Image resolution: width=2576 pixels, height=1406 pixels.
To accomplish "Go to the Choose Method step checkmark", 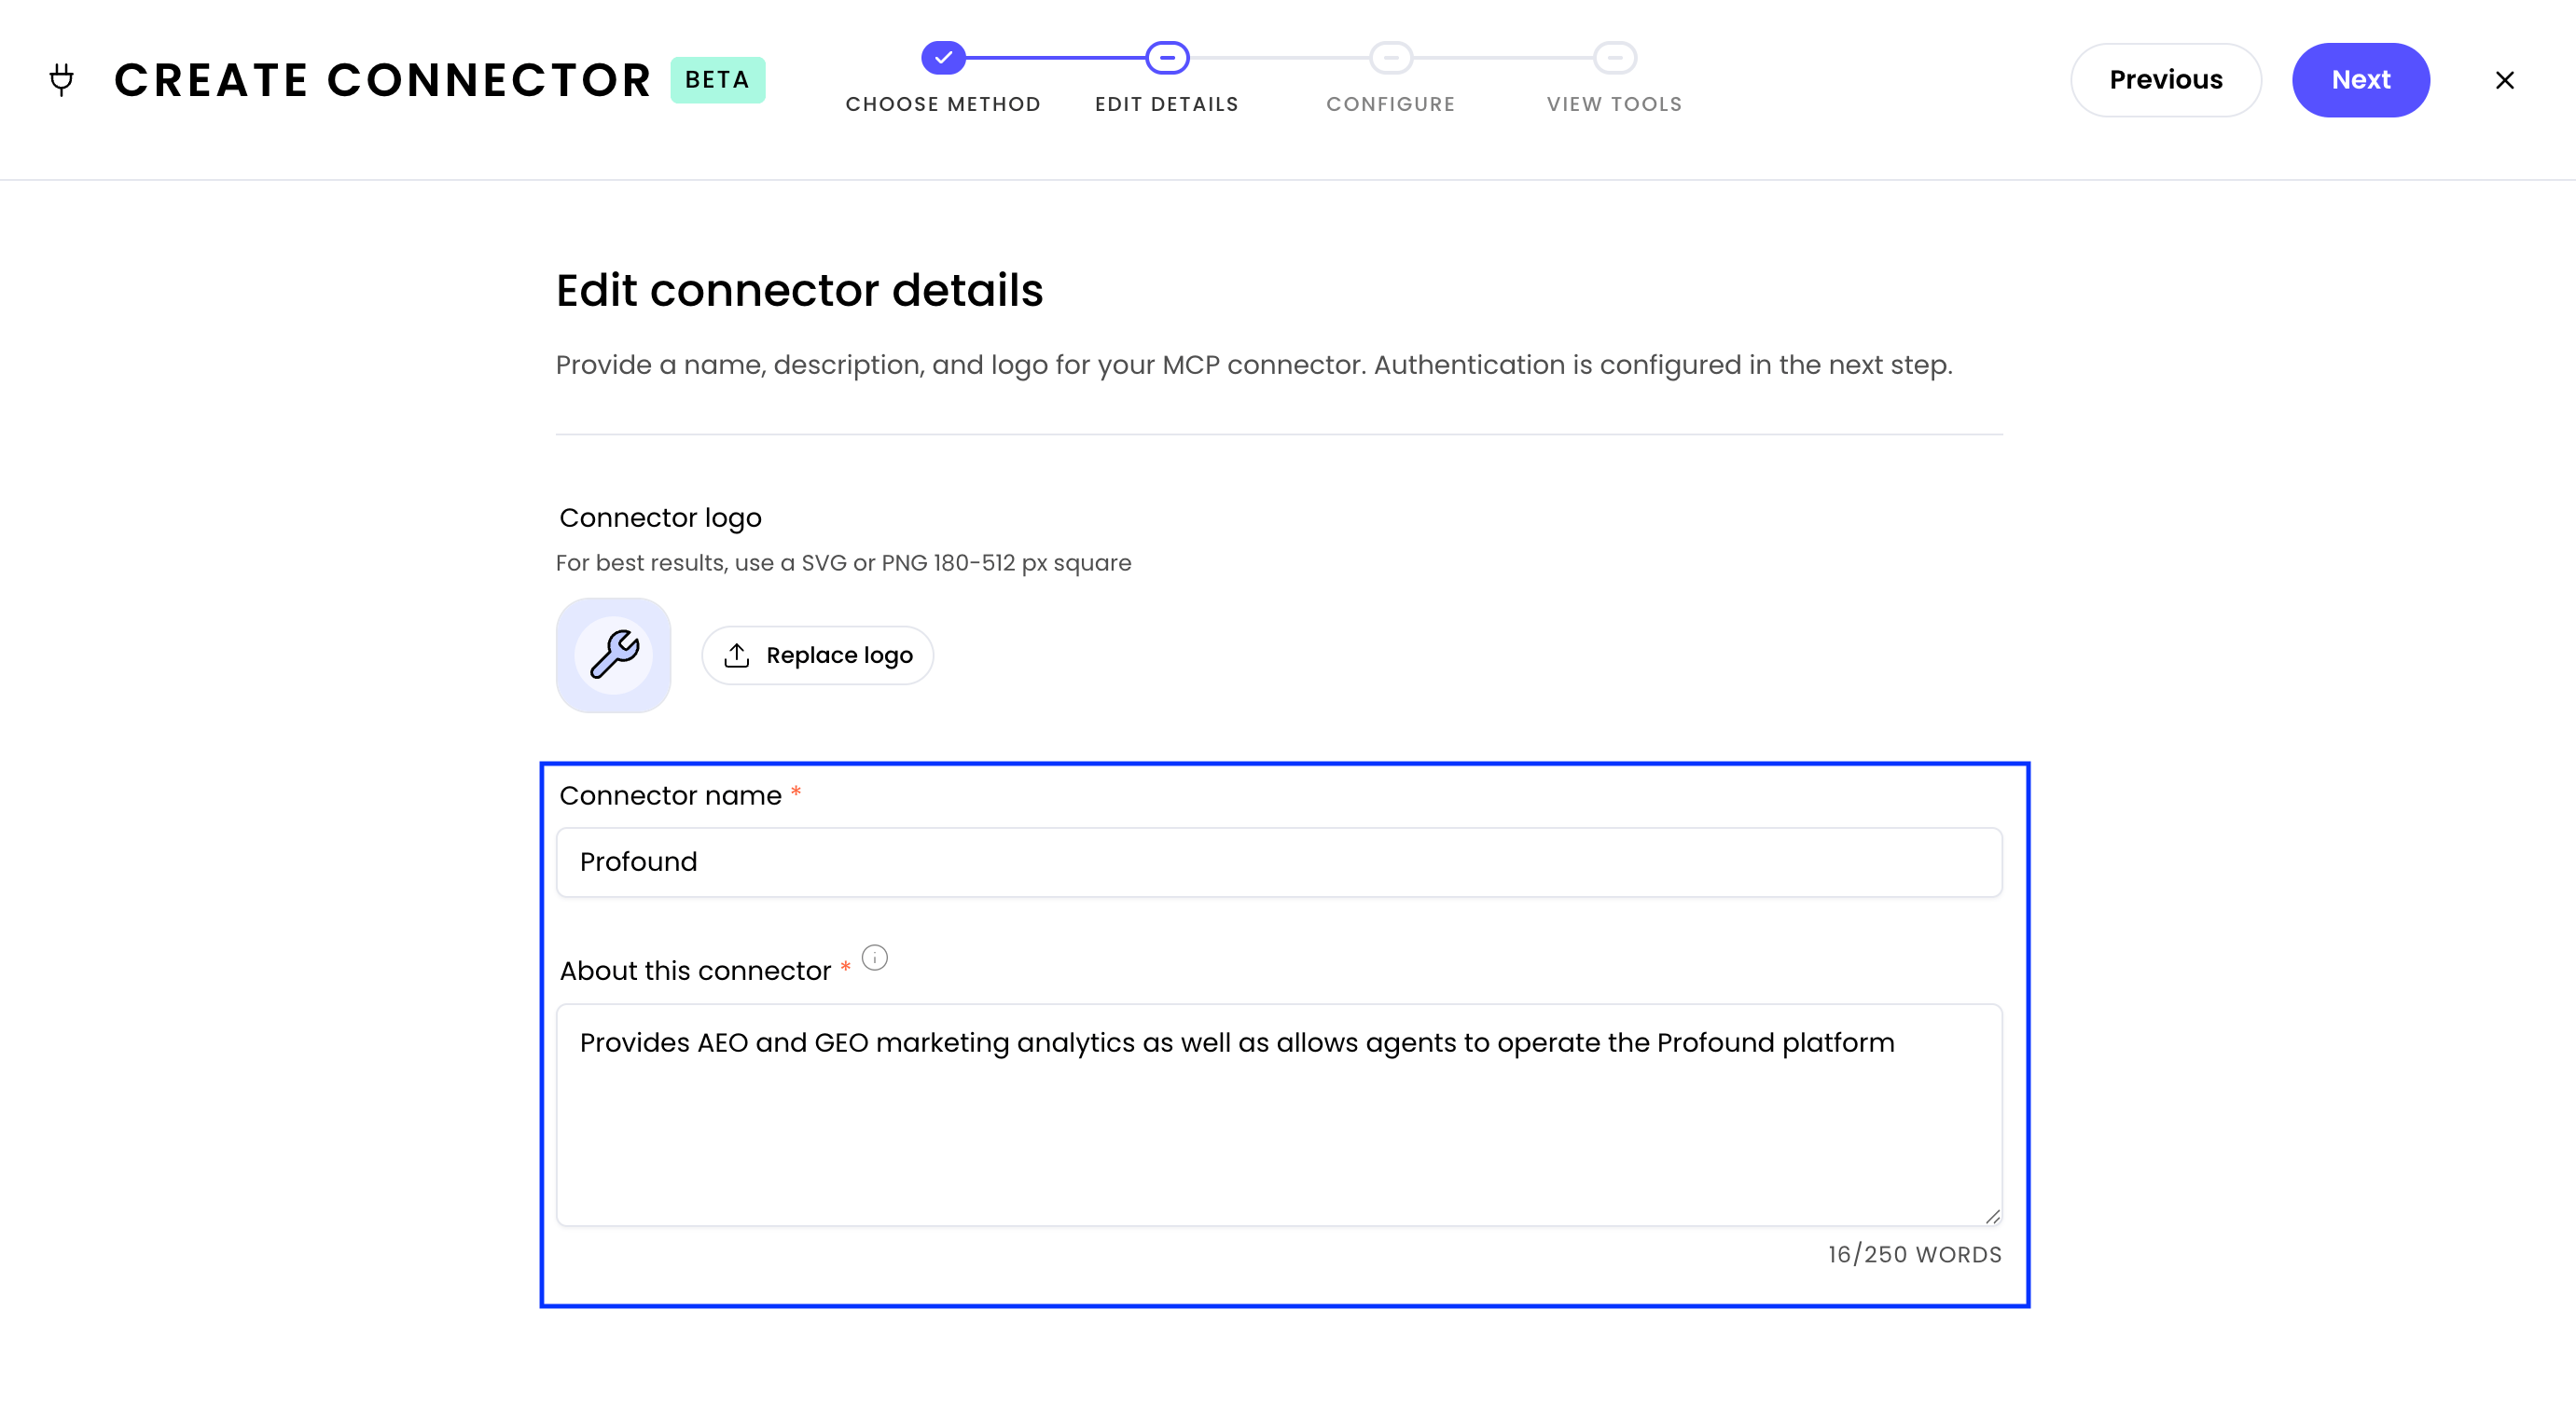I will tap(943, 58).
